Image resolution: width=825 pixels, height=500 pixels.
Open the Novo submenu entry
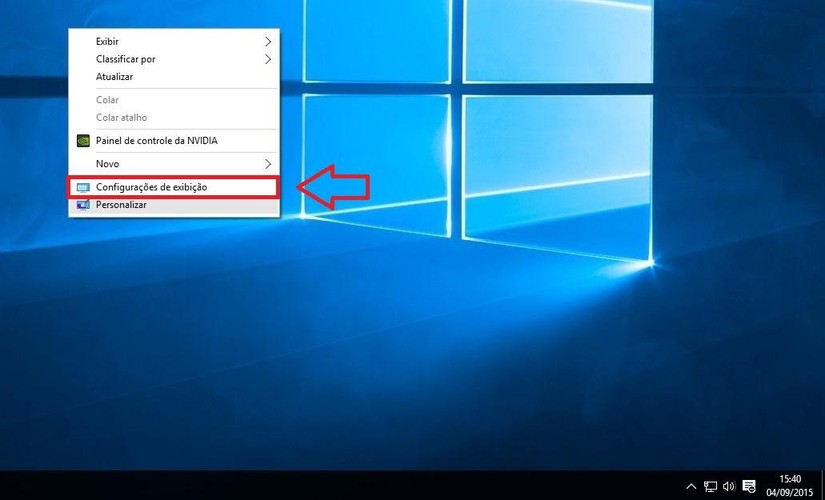pos(174,164)
